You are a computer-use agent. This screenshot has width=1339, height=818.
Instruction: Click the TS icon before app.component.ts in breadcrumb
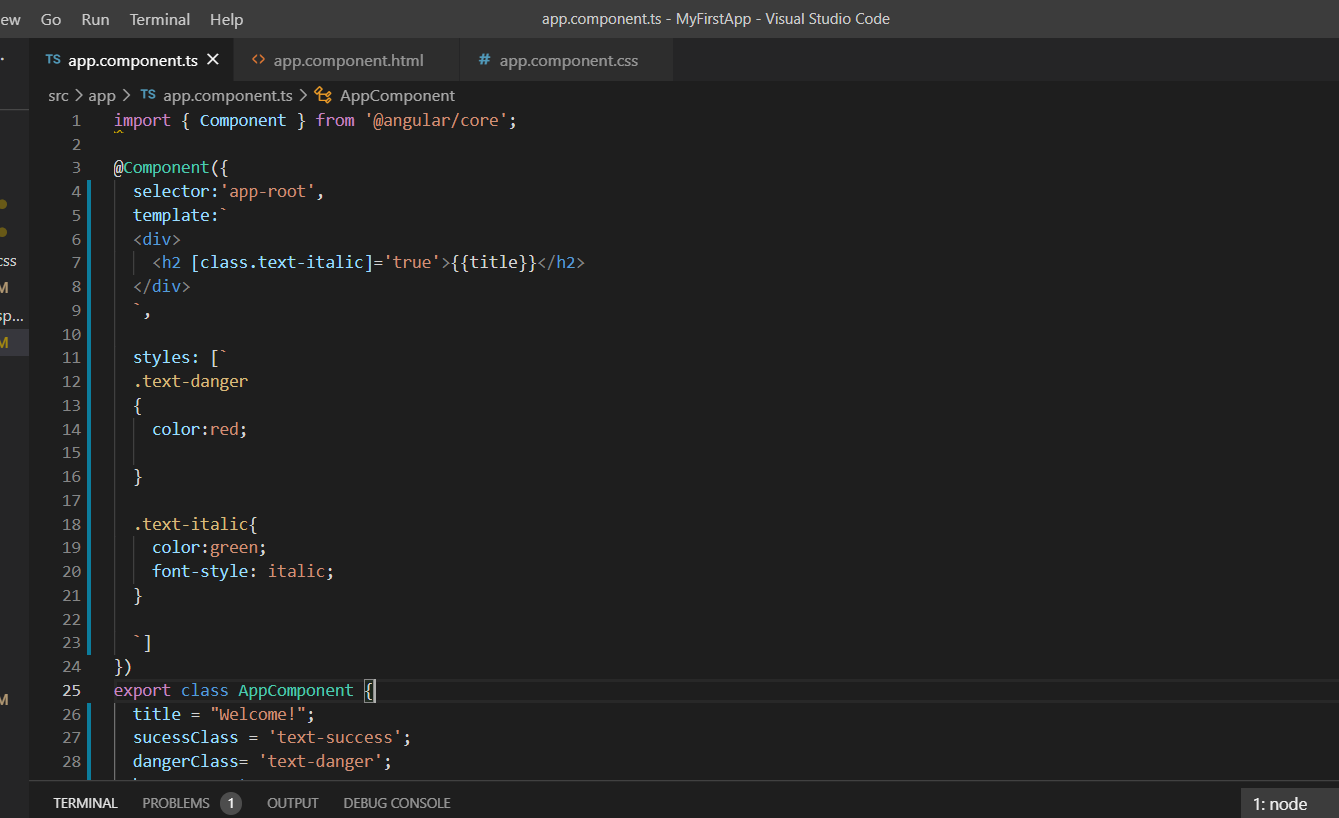pos(147,95)
